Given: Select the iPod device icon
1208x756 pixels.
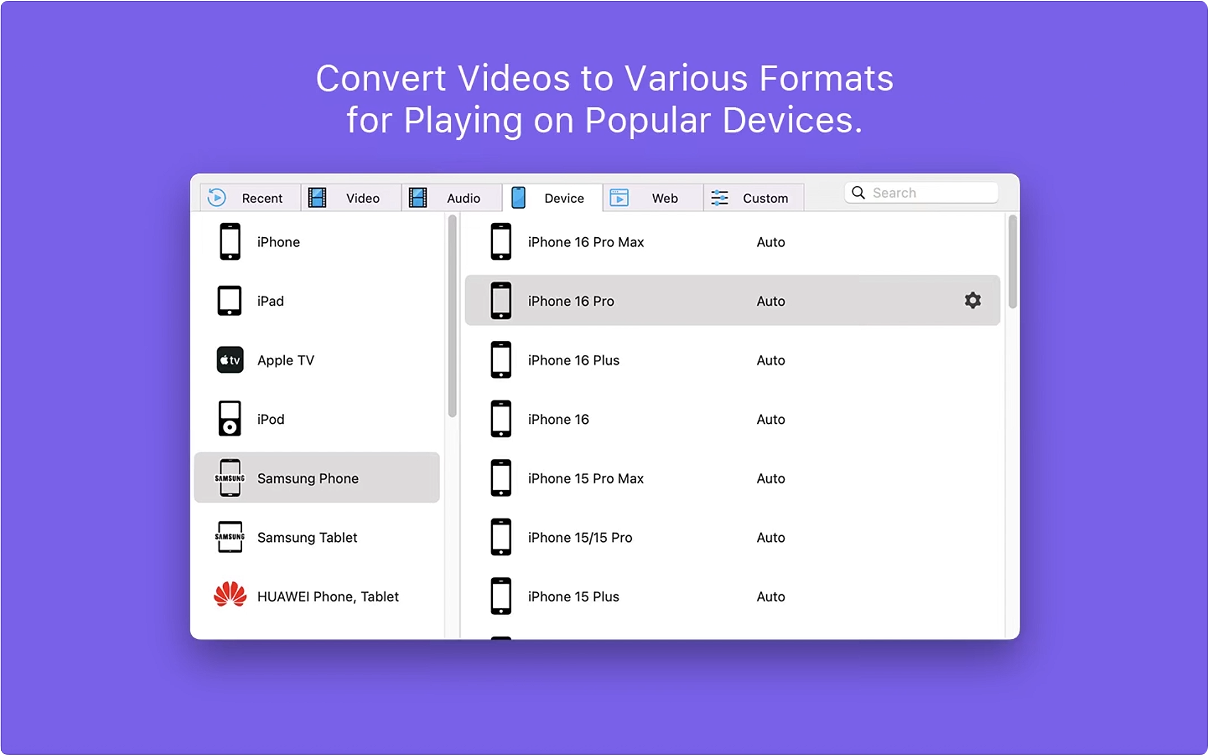Looking at the screenshot, I should pos(230,419).
